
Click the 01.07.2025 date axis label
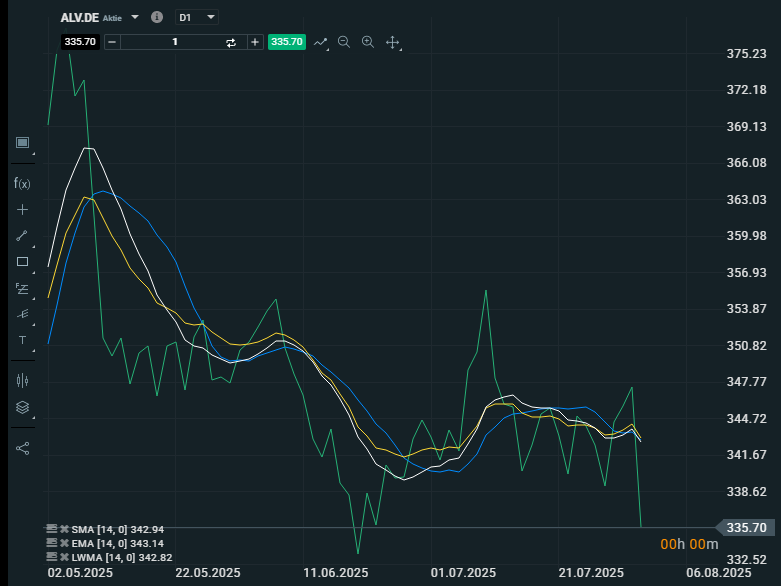click(x=463, y=573)
